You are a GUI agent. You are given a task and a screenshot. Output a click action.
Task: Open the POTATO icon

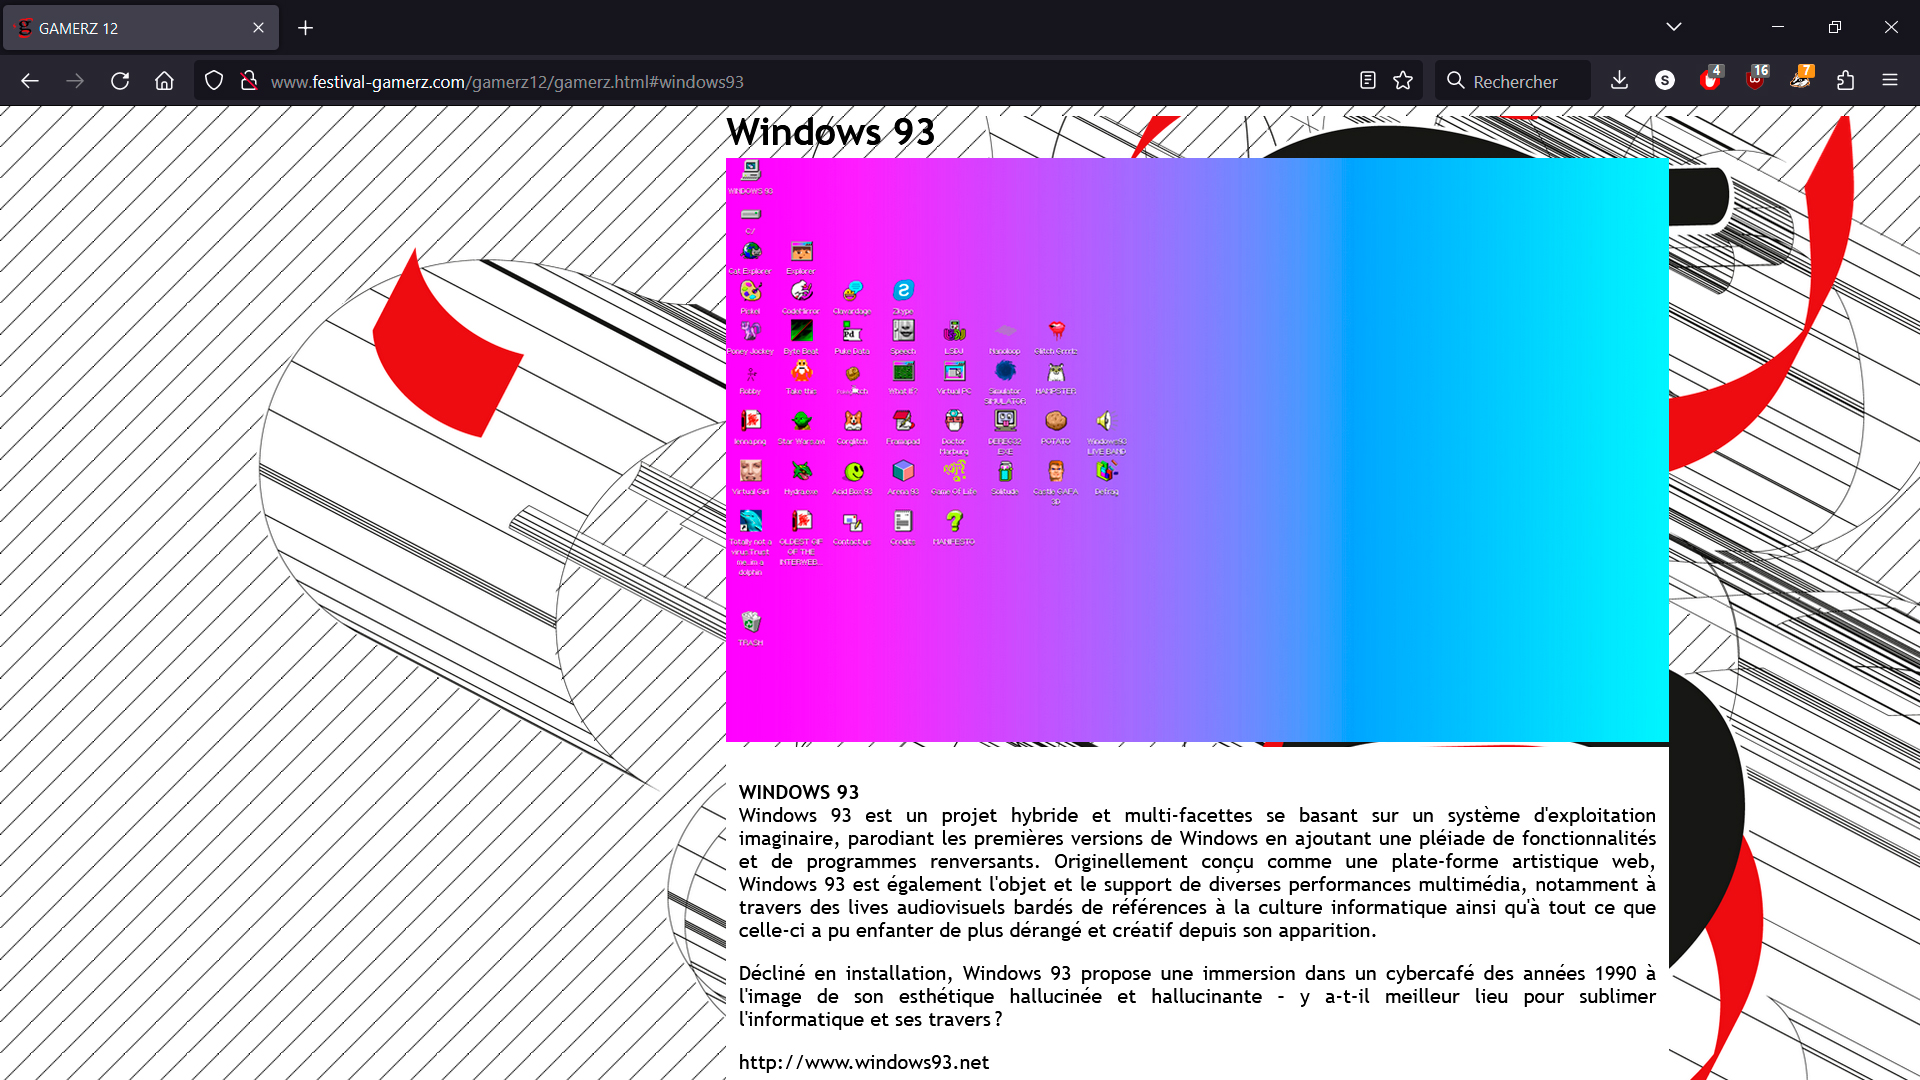[x=1056, y=422]
